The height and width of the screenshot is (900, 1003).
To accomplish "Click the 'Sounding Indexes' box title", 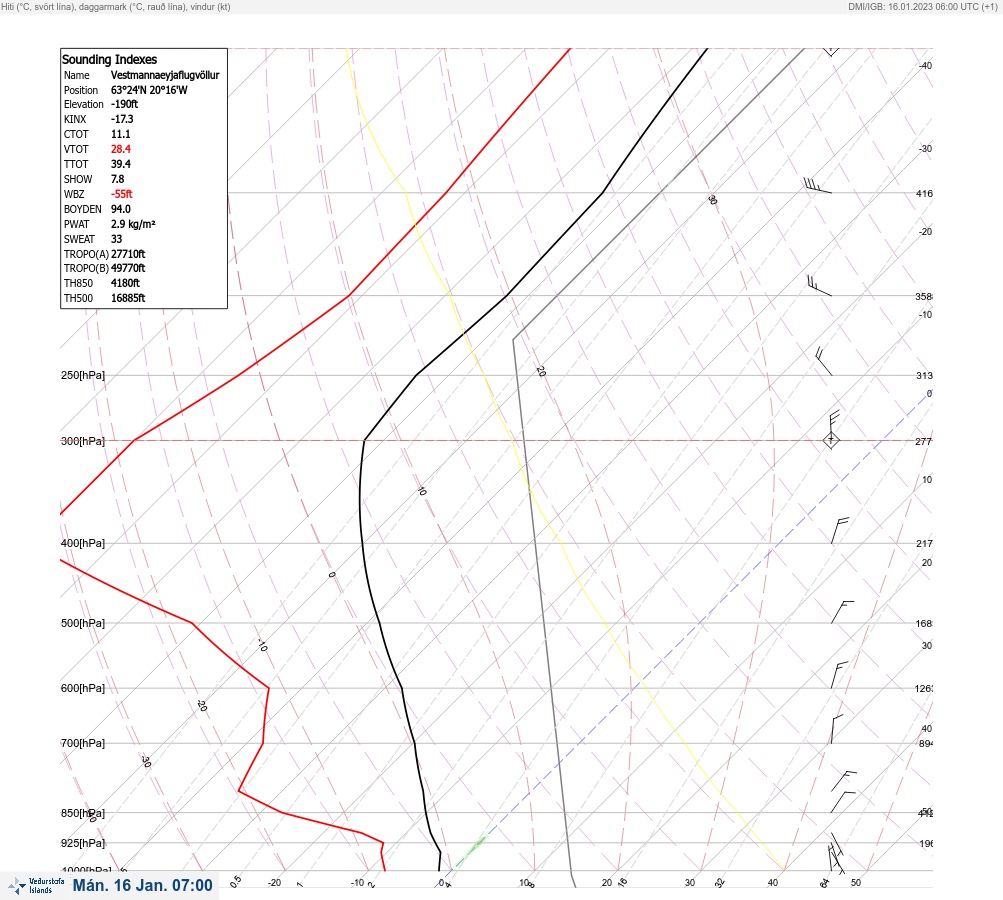I will 109,59.
